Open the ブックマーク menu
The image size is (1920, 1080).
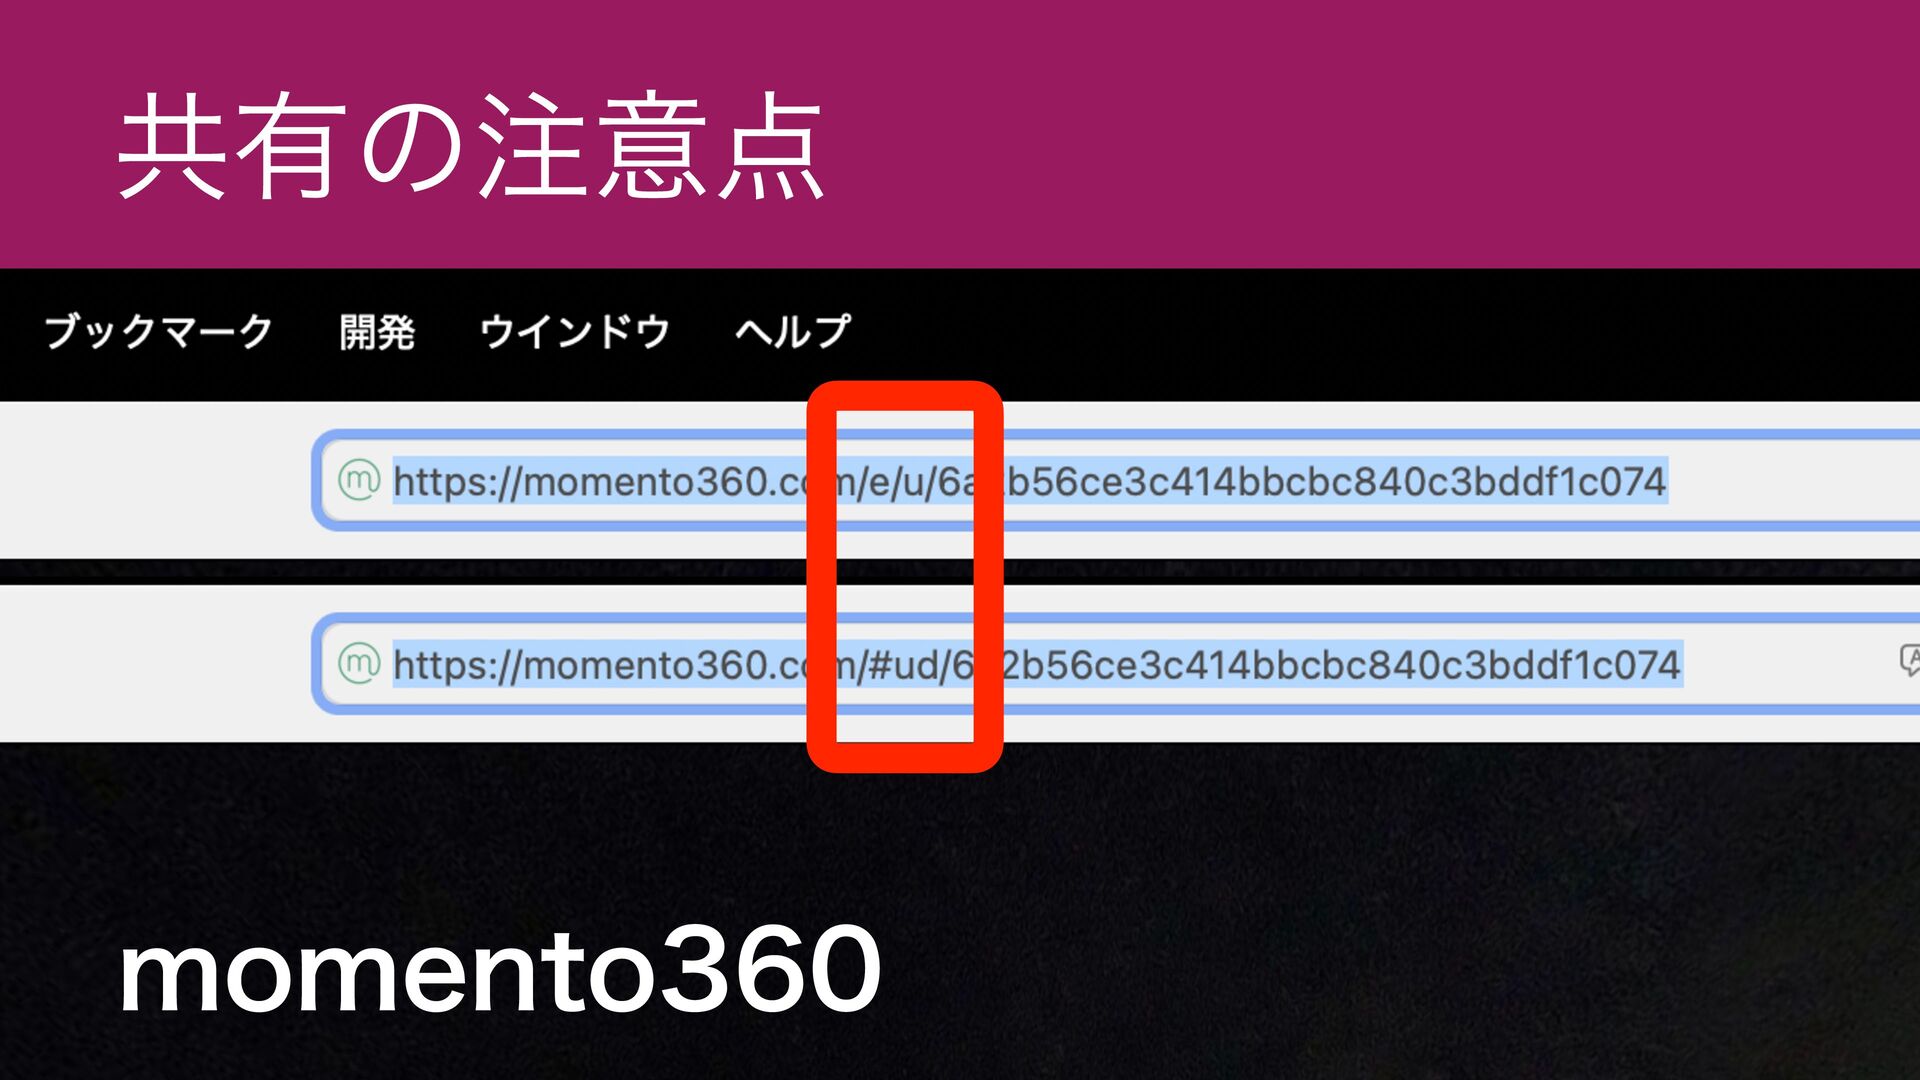click(x=158, y=331)
